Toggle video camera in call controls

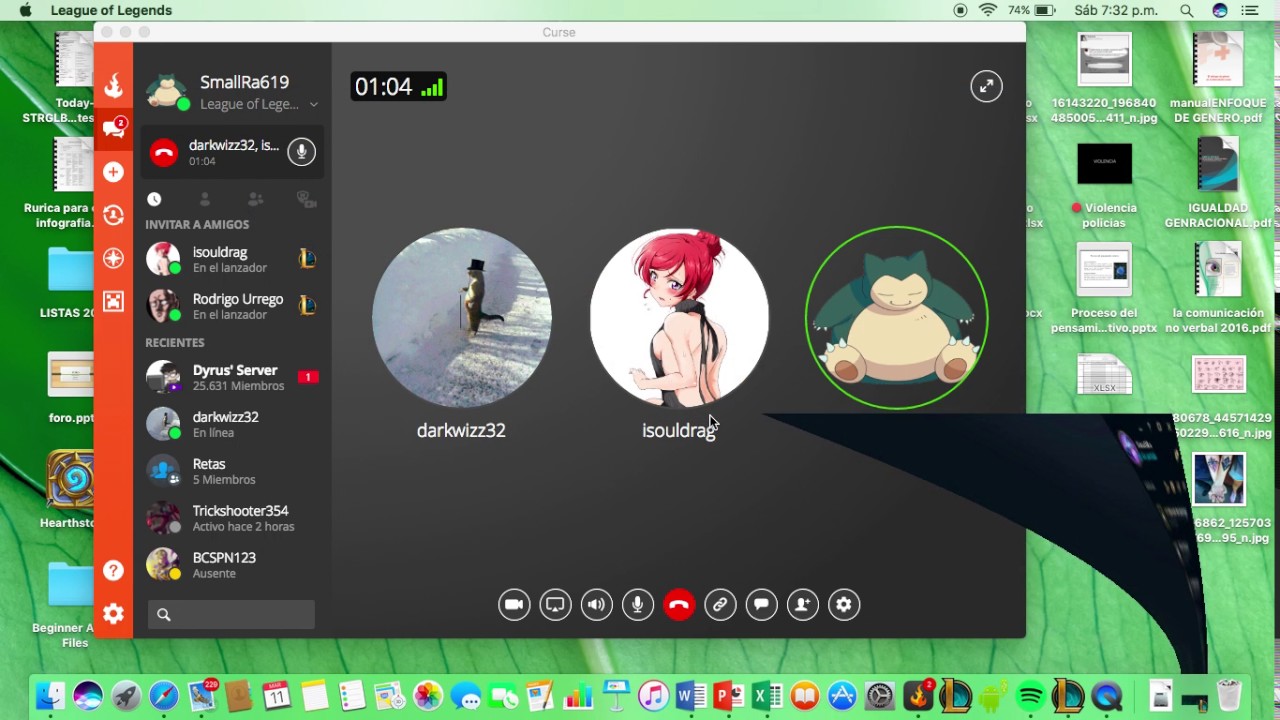coord(514,604)
